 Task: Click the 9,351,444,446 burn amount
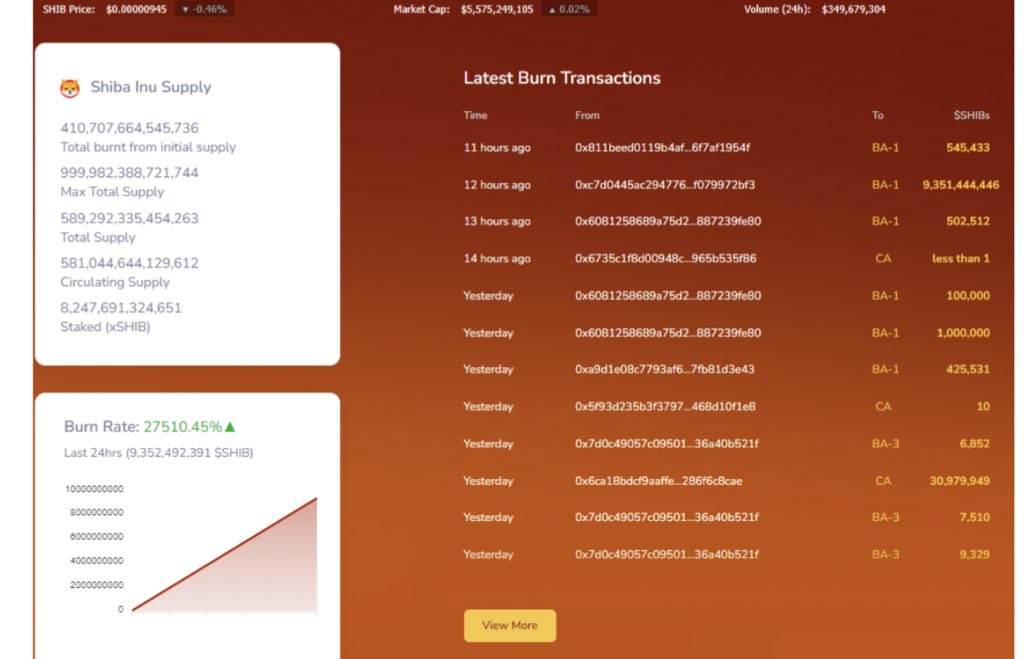click(961, 185)
